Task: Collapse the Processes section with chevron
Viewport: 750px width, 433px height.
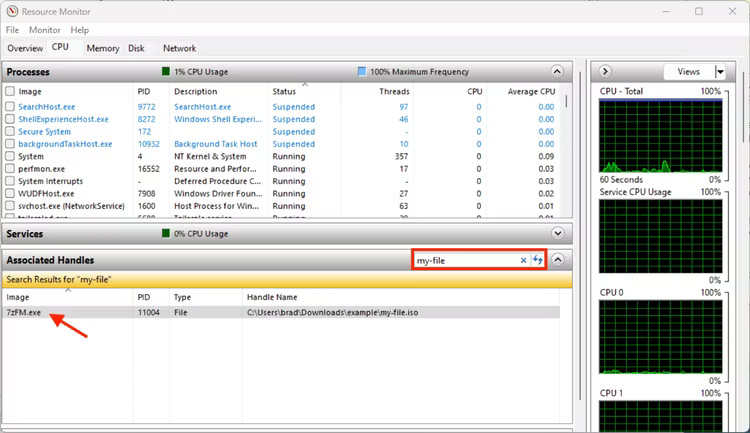Action: click(x=557, y=72)
